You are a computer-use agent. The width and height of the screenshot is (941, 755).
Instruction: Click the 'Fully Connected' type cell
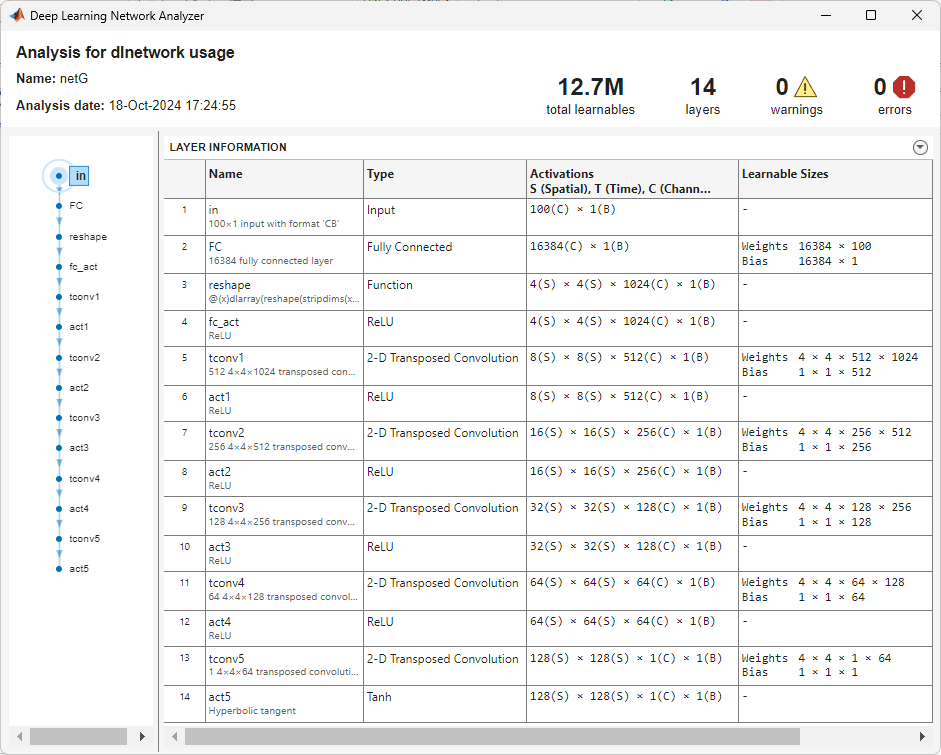[x=445, y=254]
